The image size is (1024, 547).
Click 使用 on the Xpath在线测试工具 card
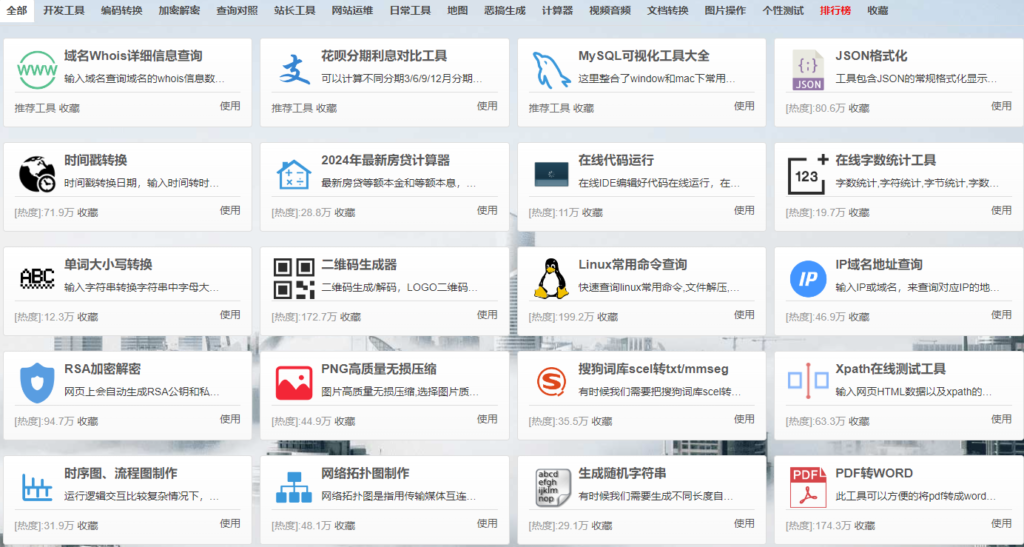point(1001,419)
